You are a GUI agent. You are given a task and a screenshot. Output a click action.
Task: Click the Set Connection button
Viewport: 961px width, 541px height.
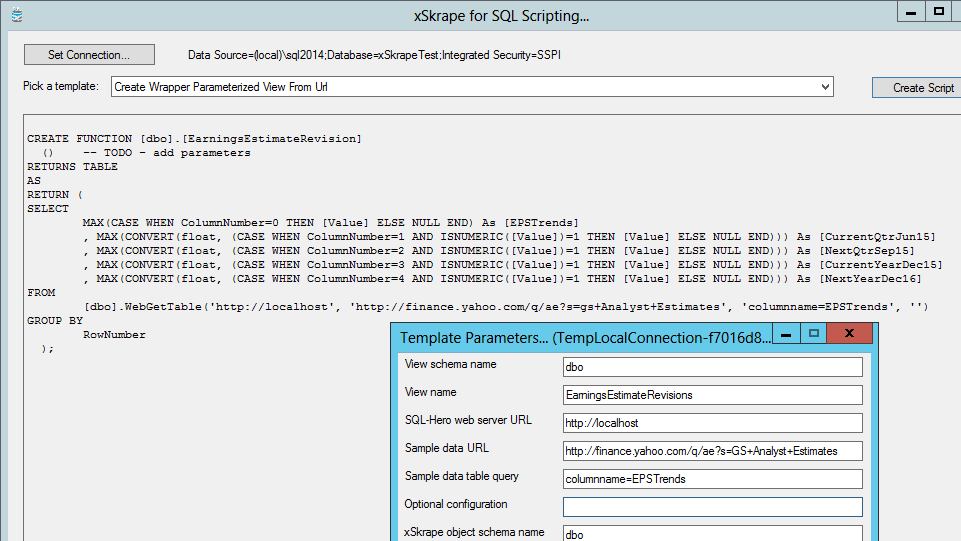point(89,55)
